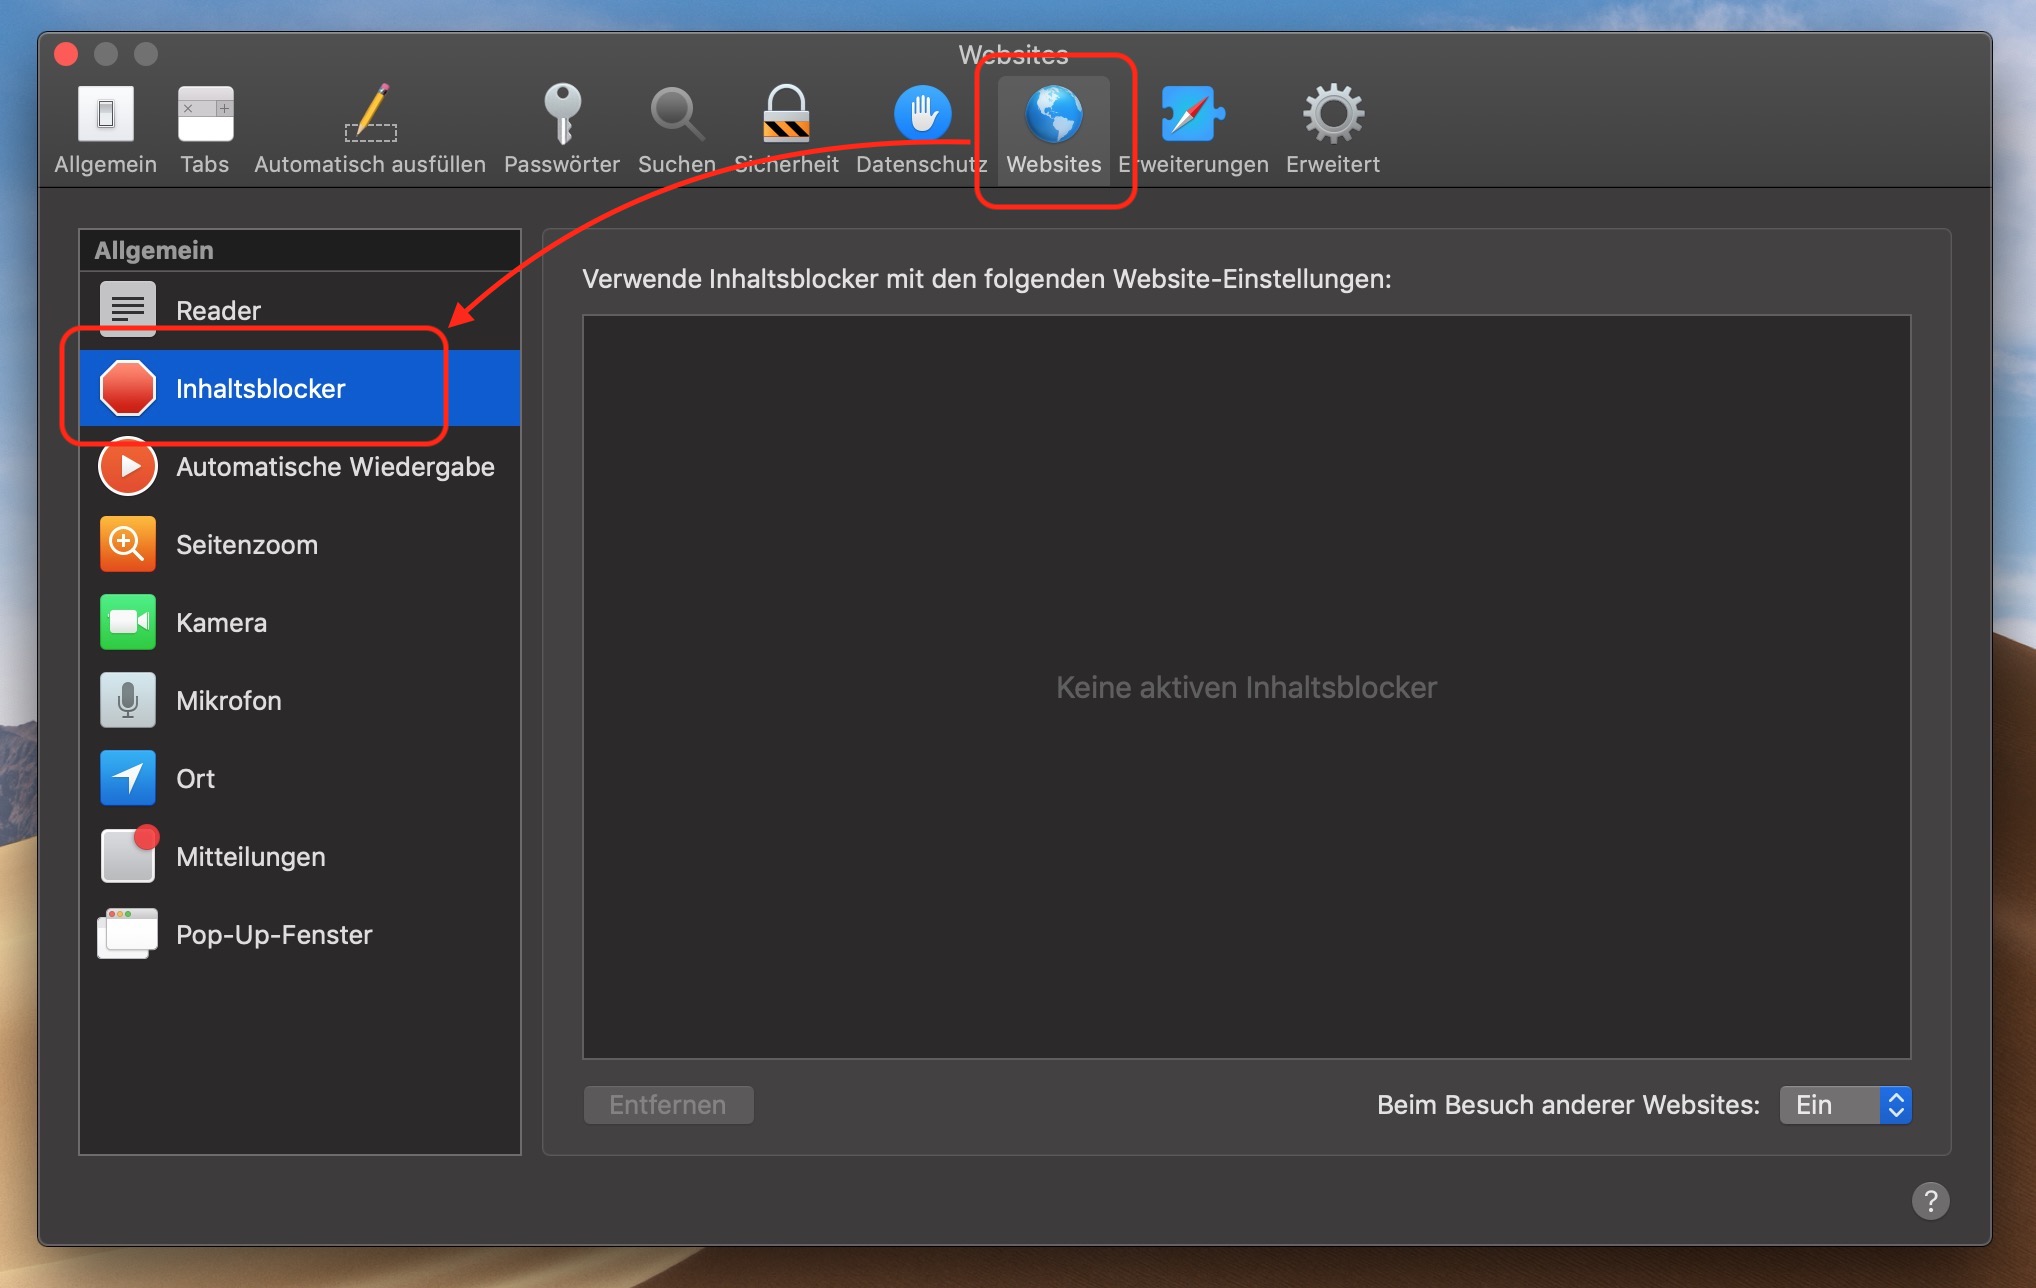The width and height of the screenshot is (2036, 1288).
Task: Switch to the Tabs preferences pane
Action: 205,130
